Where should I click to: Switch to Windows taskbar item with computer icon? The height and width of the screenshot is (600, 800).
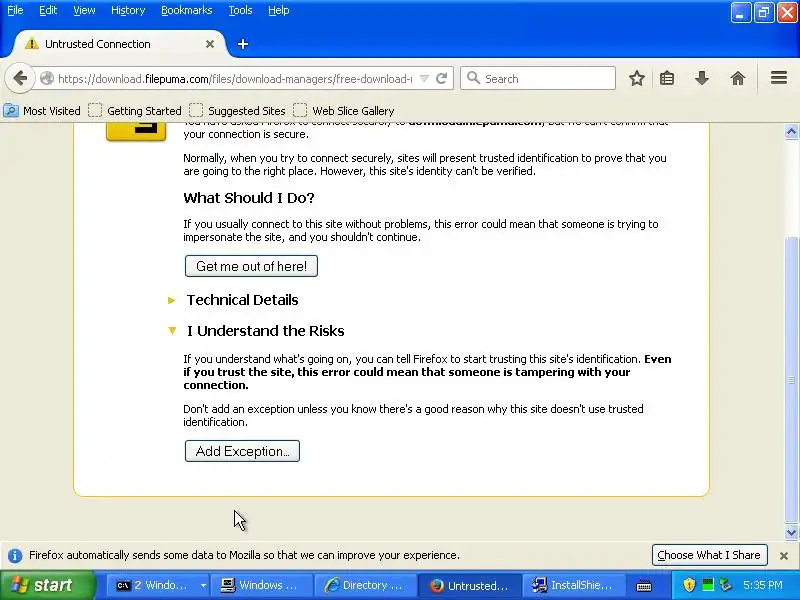260,585
